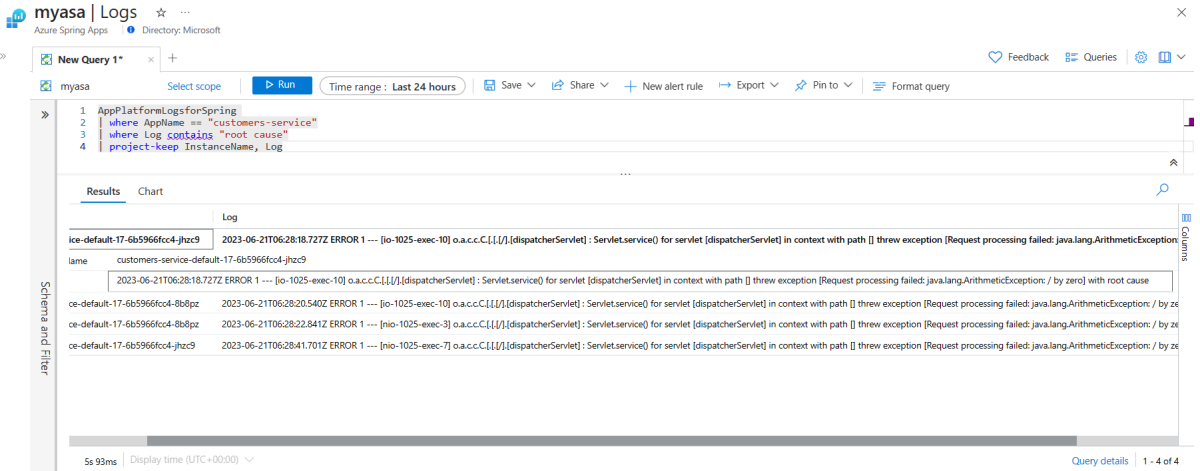Click Format query
The height and width of the screenshot is (471, 1200).
[911, 86]
